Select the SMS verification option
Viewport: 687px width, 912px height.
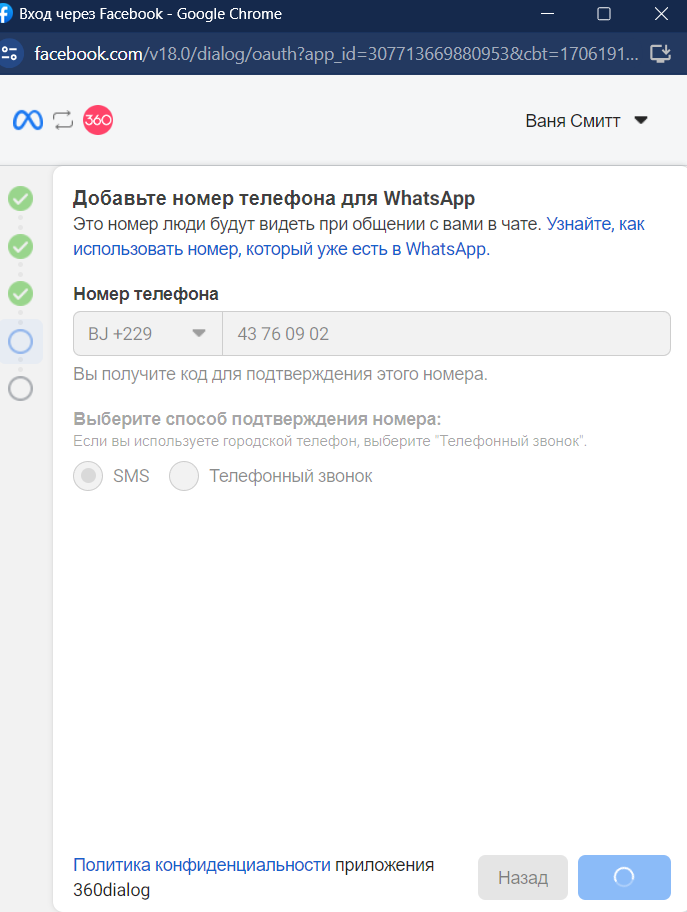(88, 476)
